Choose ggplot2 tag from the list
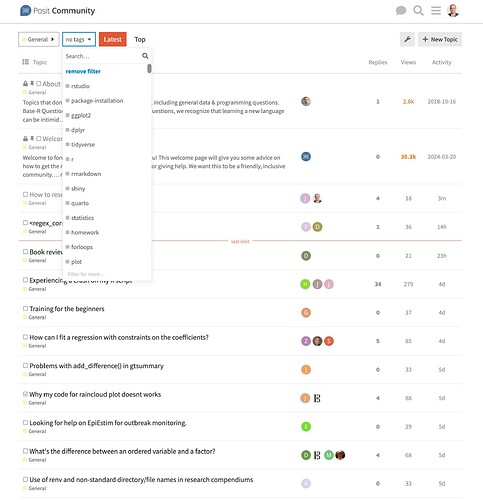The image size is (483, 500). coord(81,115)
